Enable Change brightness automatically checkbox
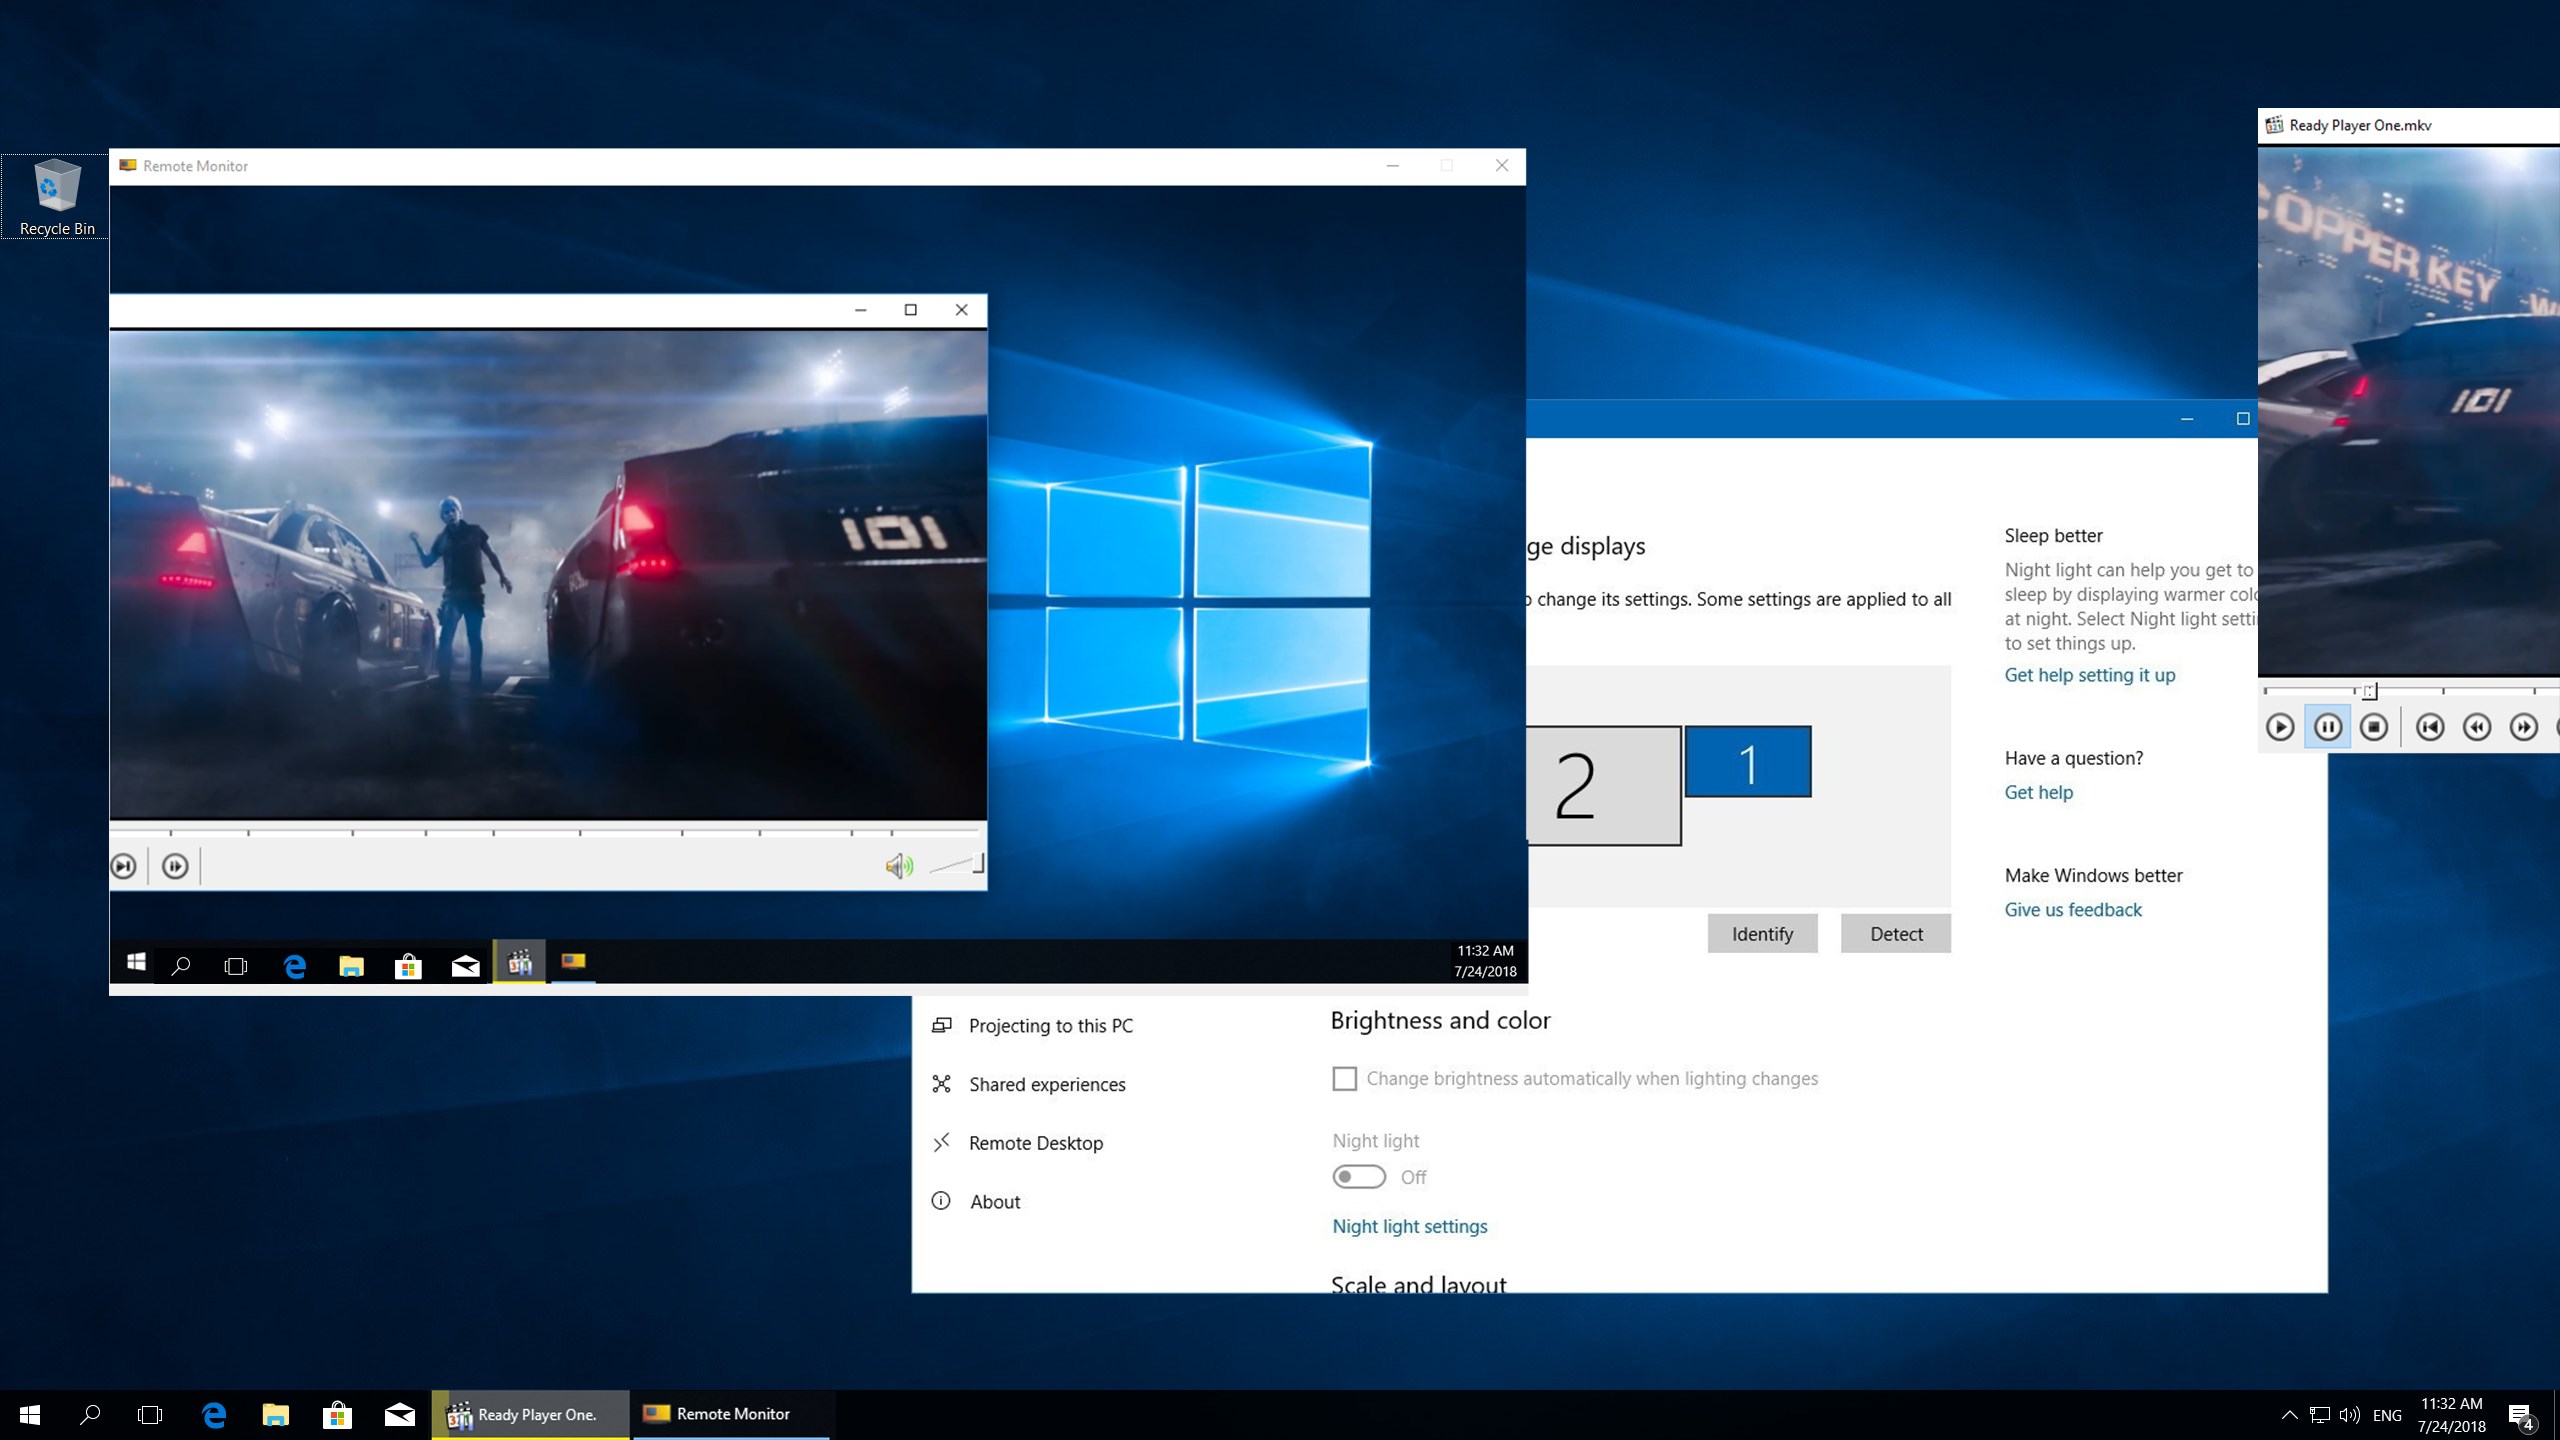2560x1440 pixels. point(1344,1079)
